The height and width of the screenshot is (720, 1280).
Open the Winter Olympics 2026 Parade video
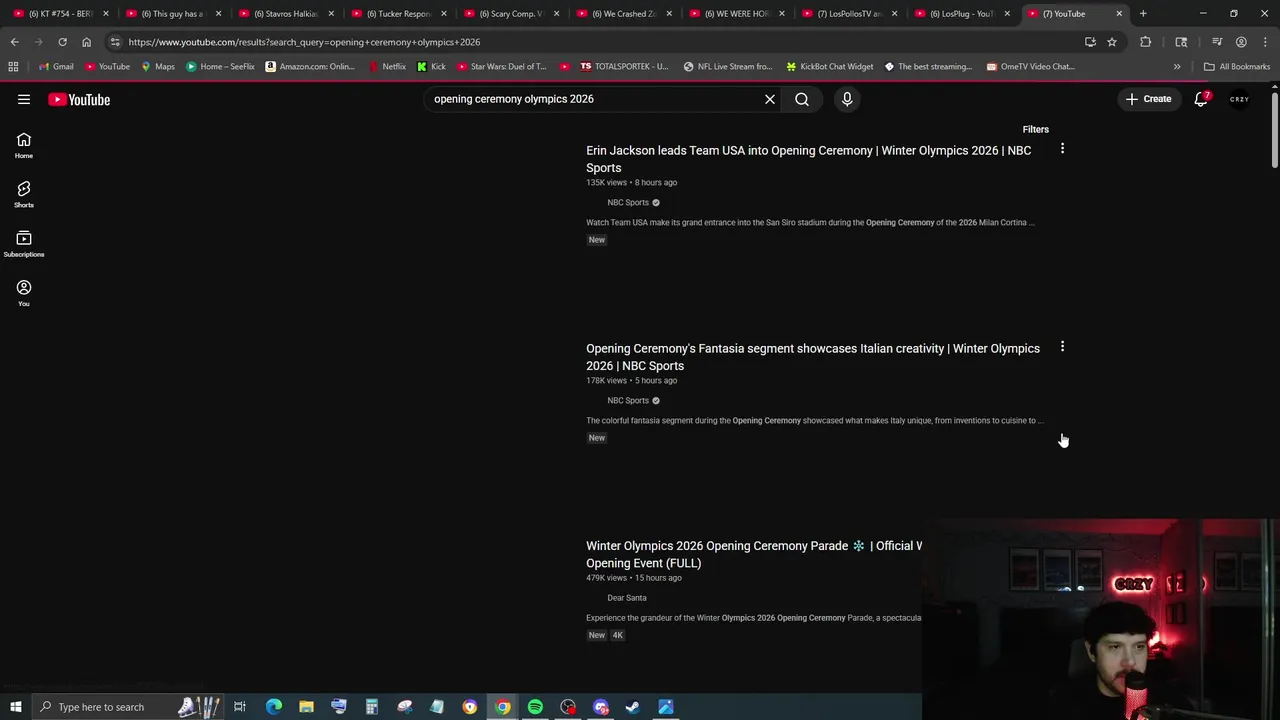click(754, 554)
